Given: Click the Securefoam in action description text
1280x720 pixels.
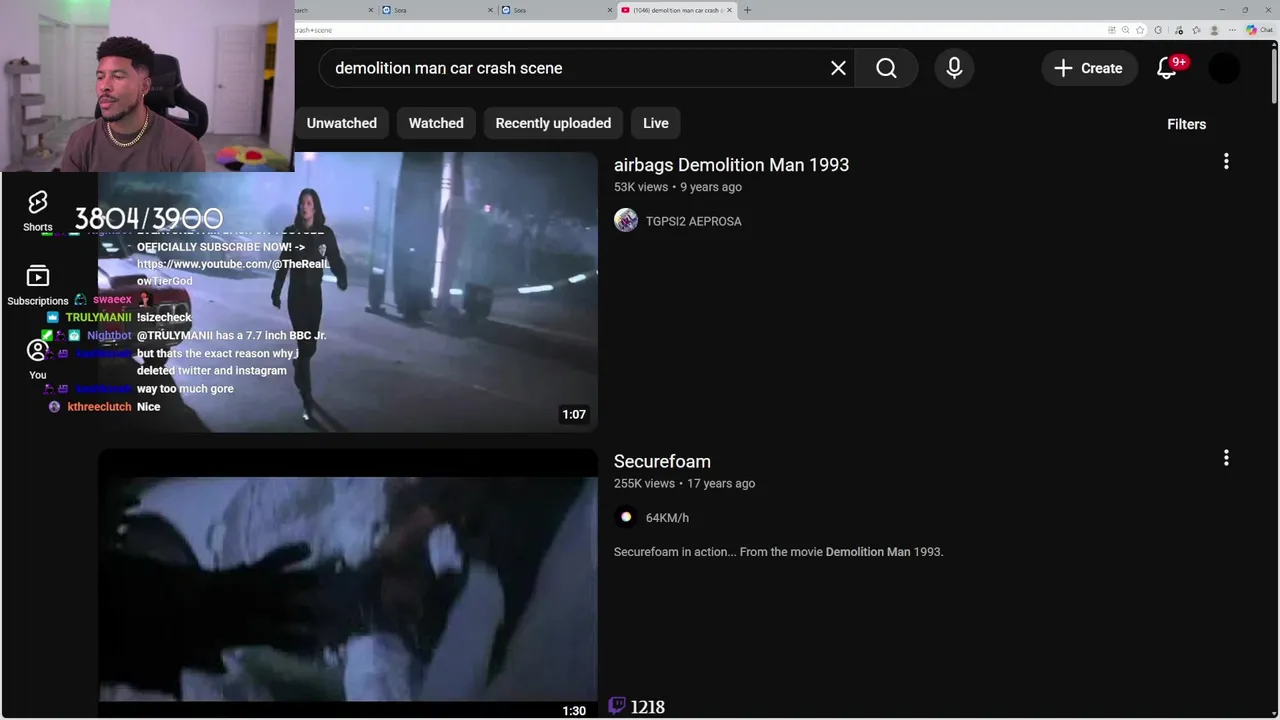Looking at the screenshot, I should pos(778,552).
